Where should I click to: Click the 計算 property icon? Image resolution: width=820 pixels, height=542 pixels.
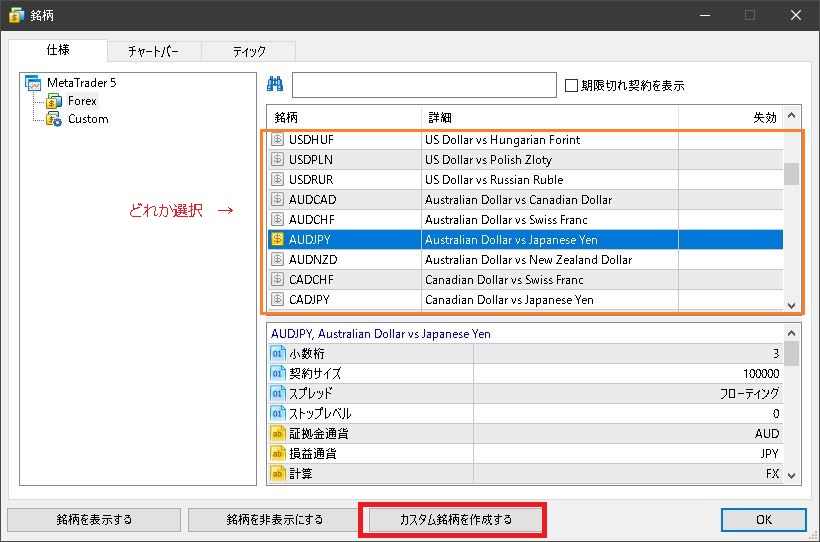[278, 473]
